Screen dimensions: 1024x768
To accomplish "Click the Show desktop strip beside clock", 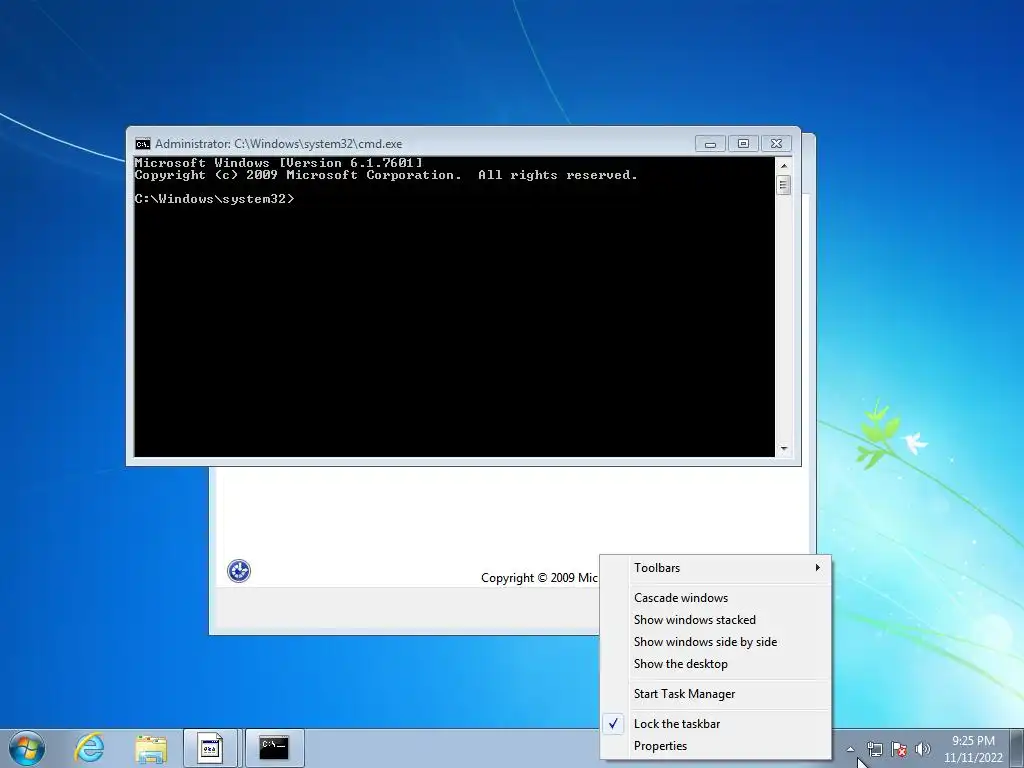I will [x=1017, y=748].
